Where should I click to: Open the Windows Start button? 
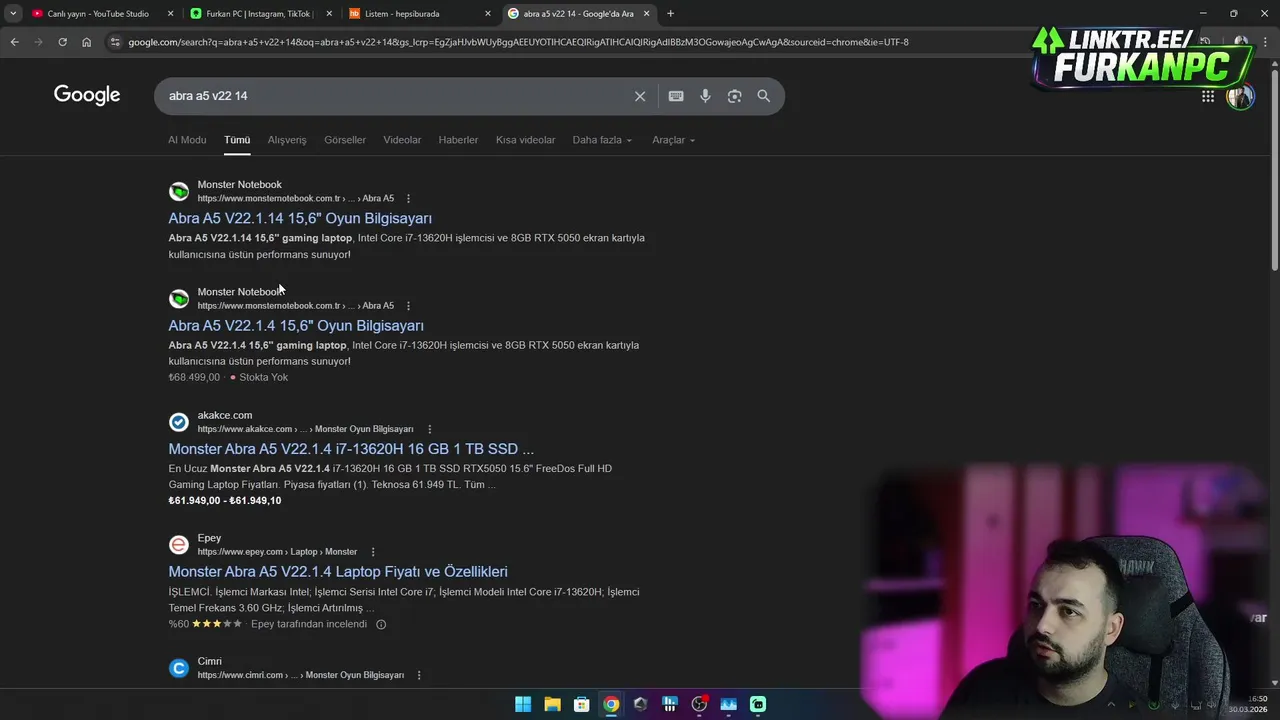point(523,704)
